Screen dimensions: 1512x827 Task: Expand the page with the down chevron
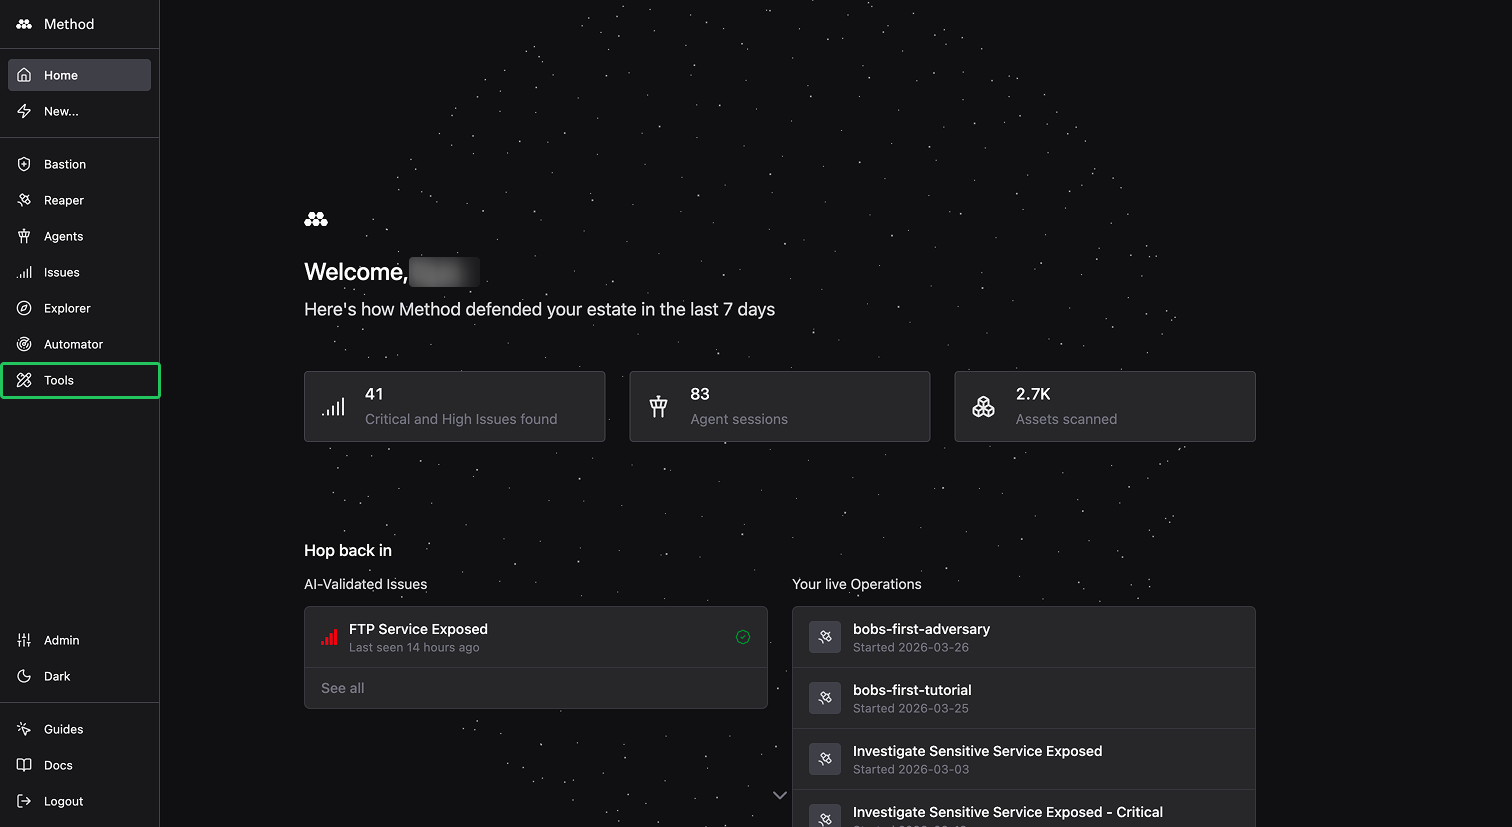[779, 794]
